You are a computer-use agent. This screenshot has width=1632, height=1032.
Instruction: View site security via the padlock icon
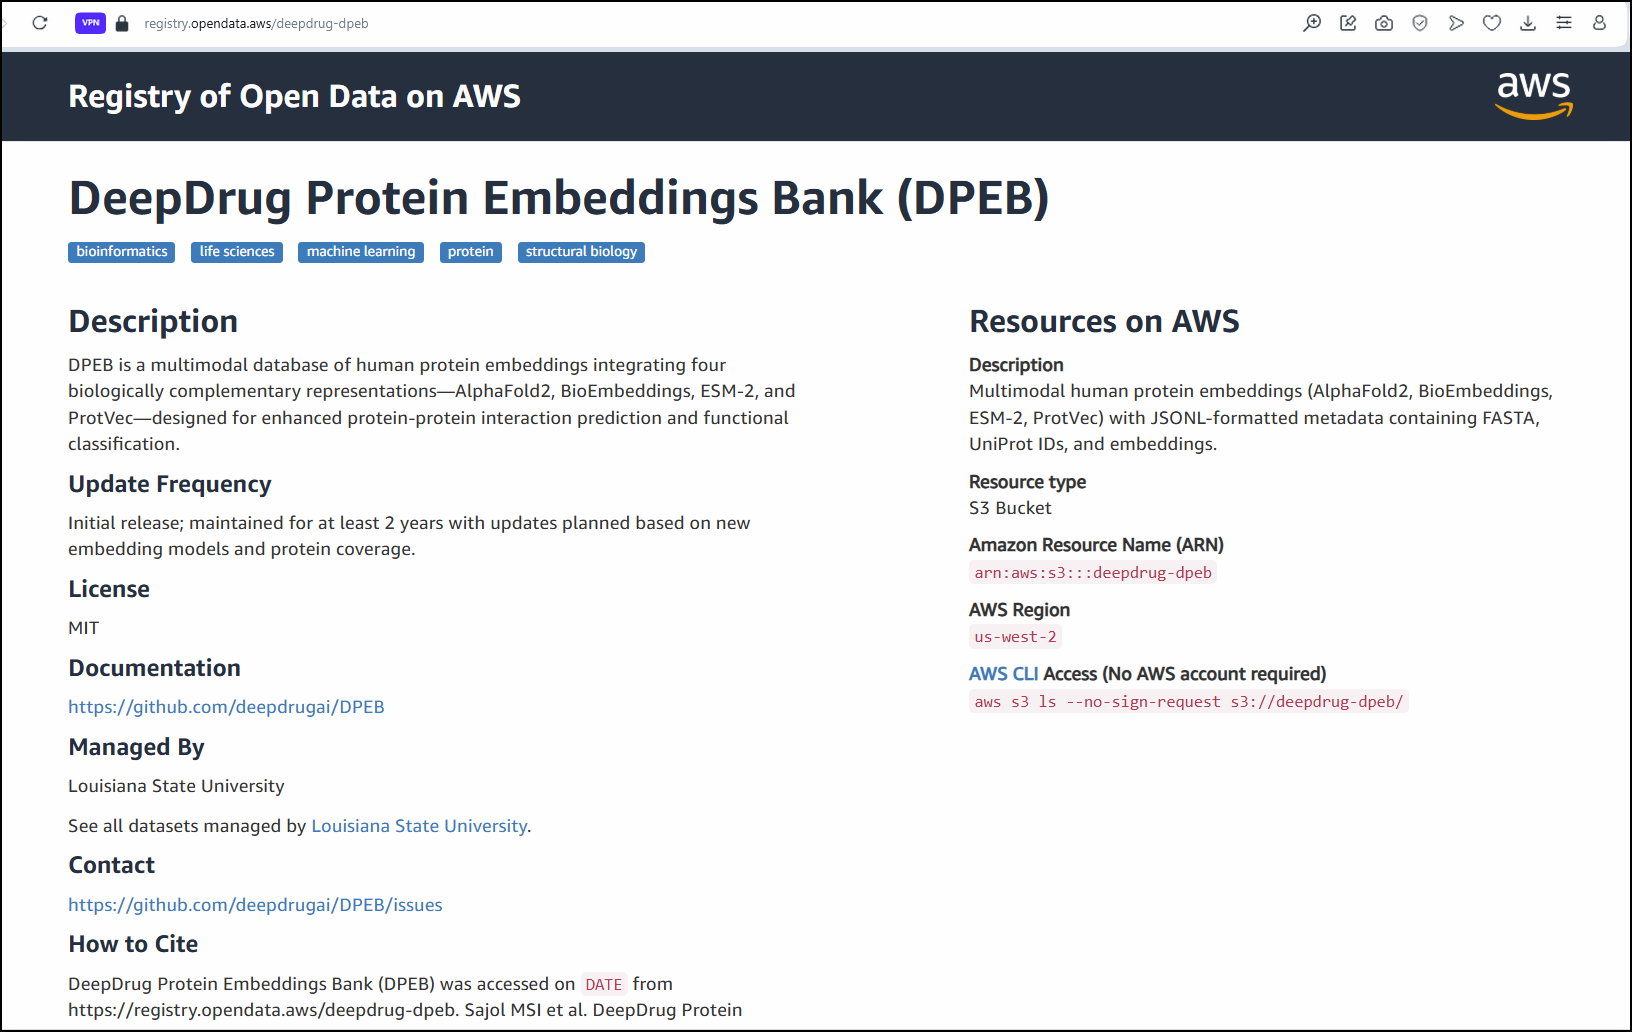click(x=122, y=23)
